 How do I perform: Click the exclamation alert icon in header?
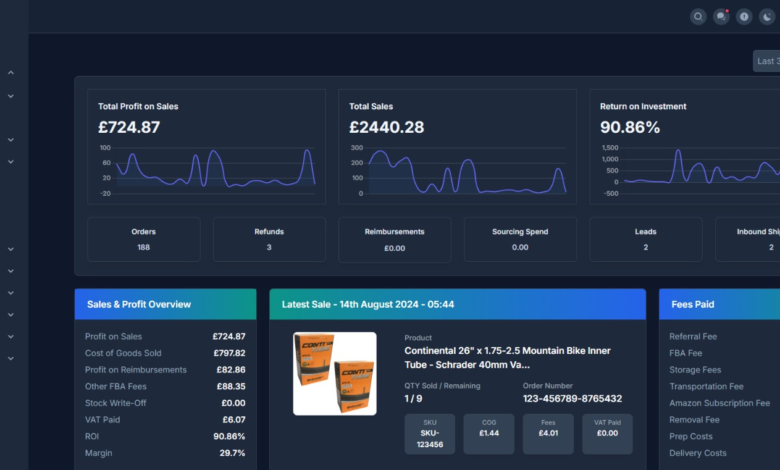[x=744, y=17]
